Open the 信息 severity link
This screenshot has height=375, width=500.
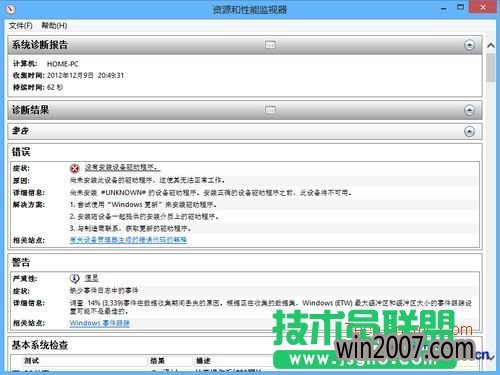(x=91, y=278)
